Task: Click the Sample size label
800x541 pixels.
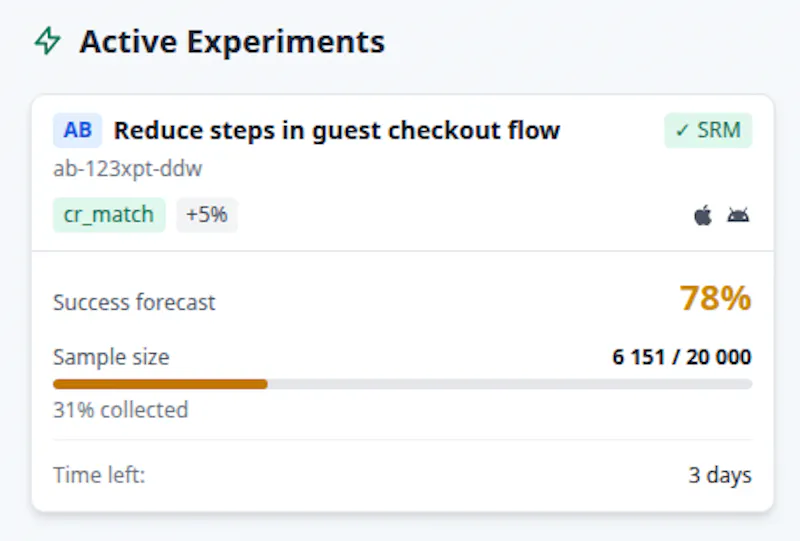Action: [x=111, y=357]
